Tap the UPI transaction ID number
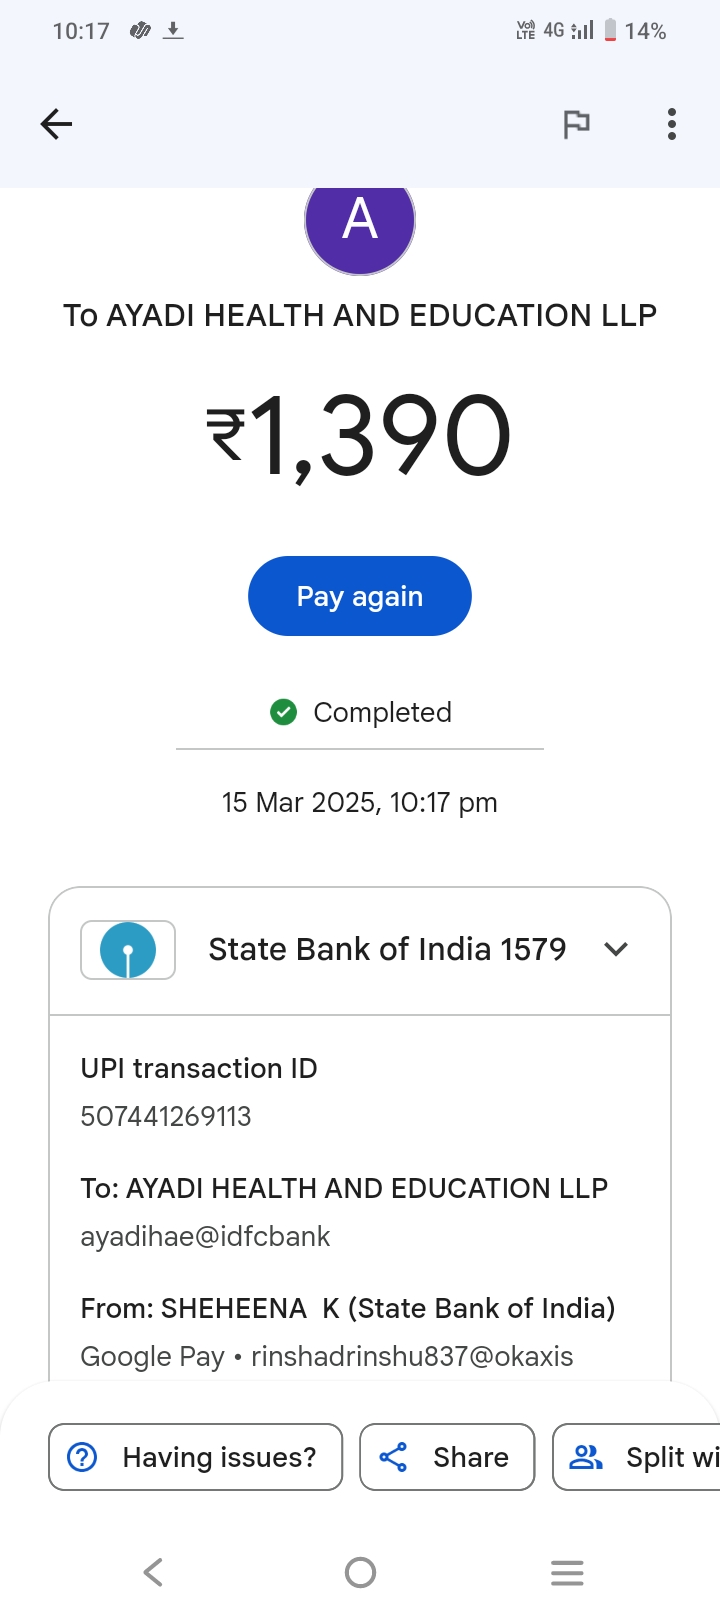 pyautogui.click(x=166, y=1116)
